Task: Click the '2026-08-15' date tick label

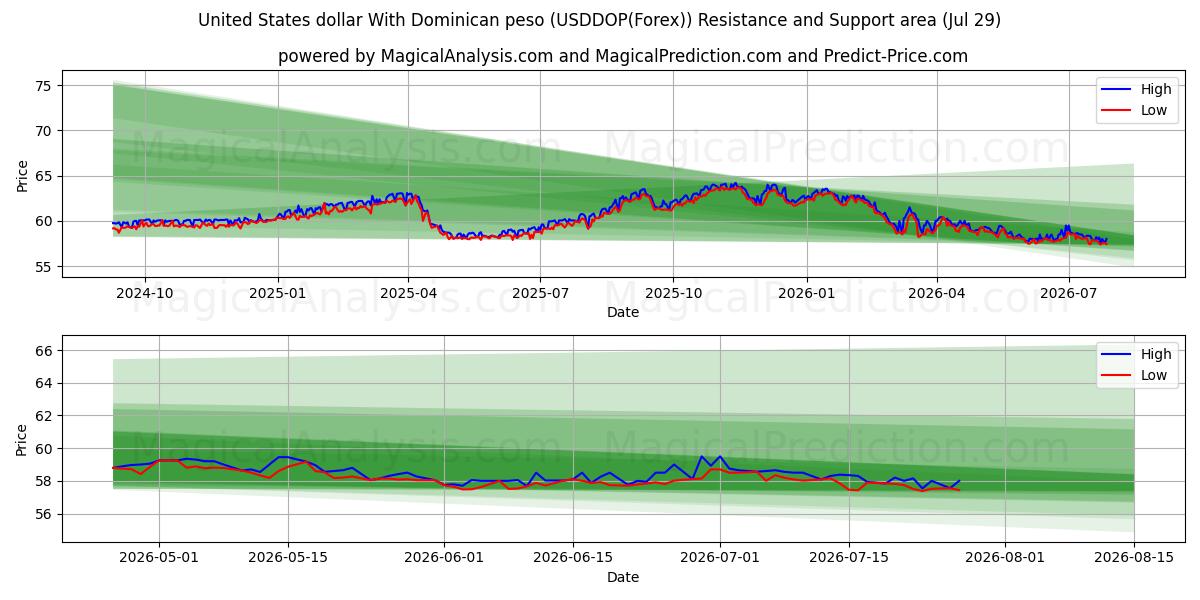Action: pyautogui.click(x=1134, y=559)
